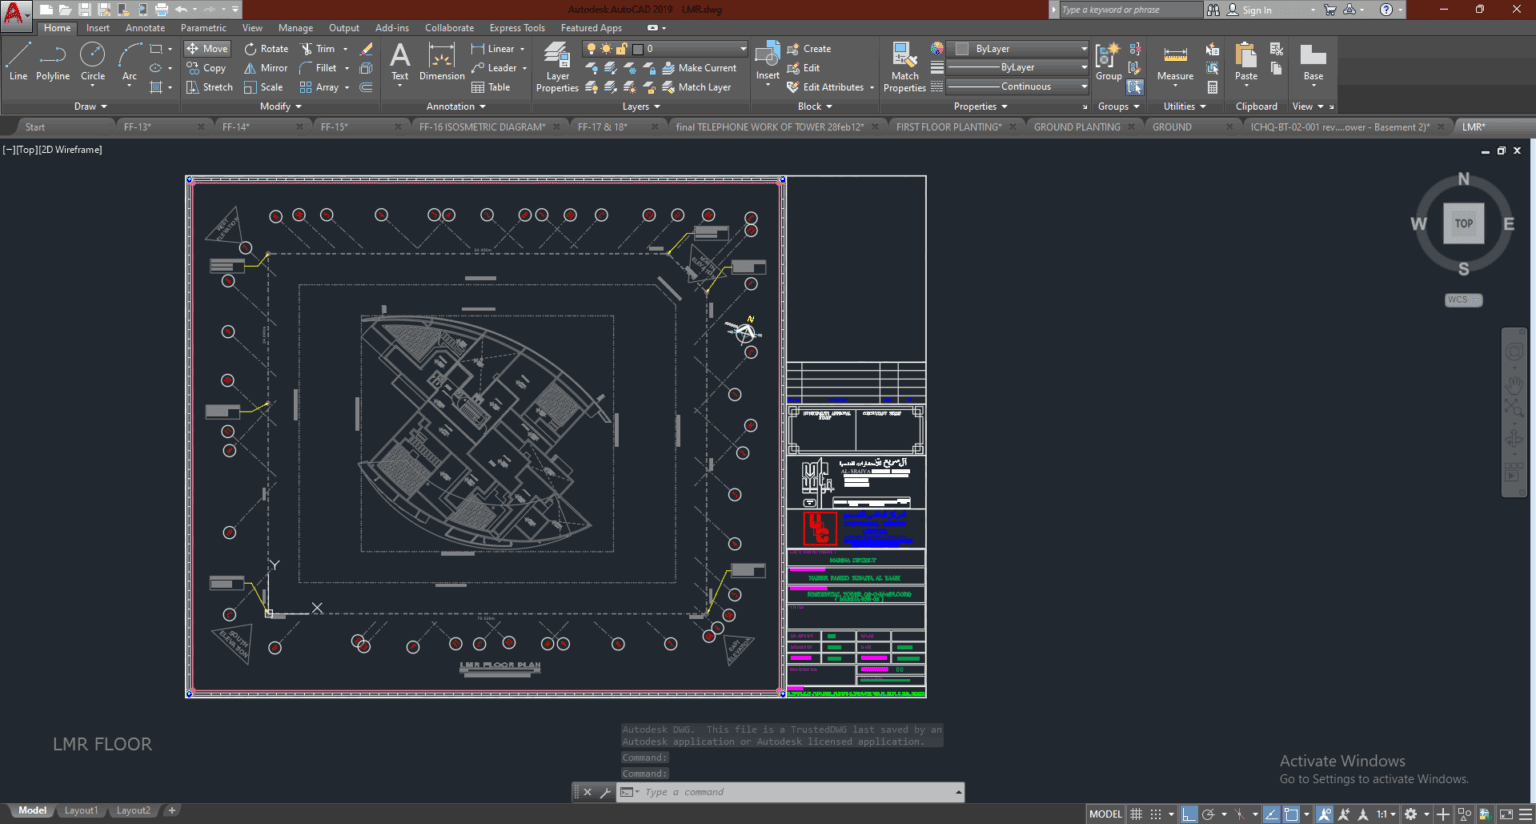Toggle Grid display in the status bar
This screenshot has height=824, width=1536.
pos(1135,813)
